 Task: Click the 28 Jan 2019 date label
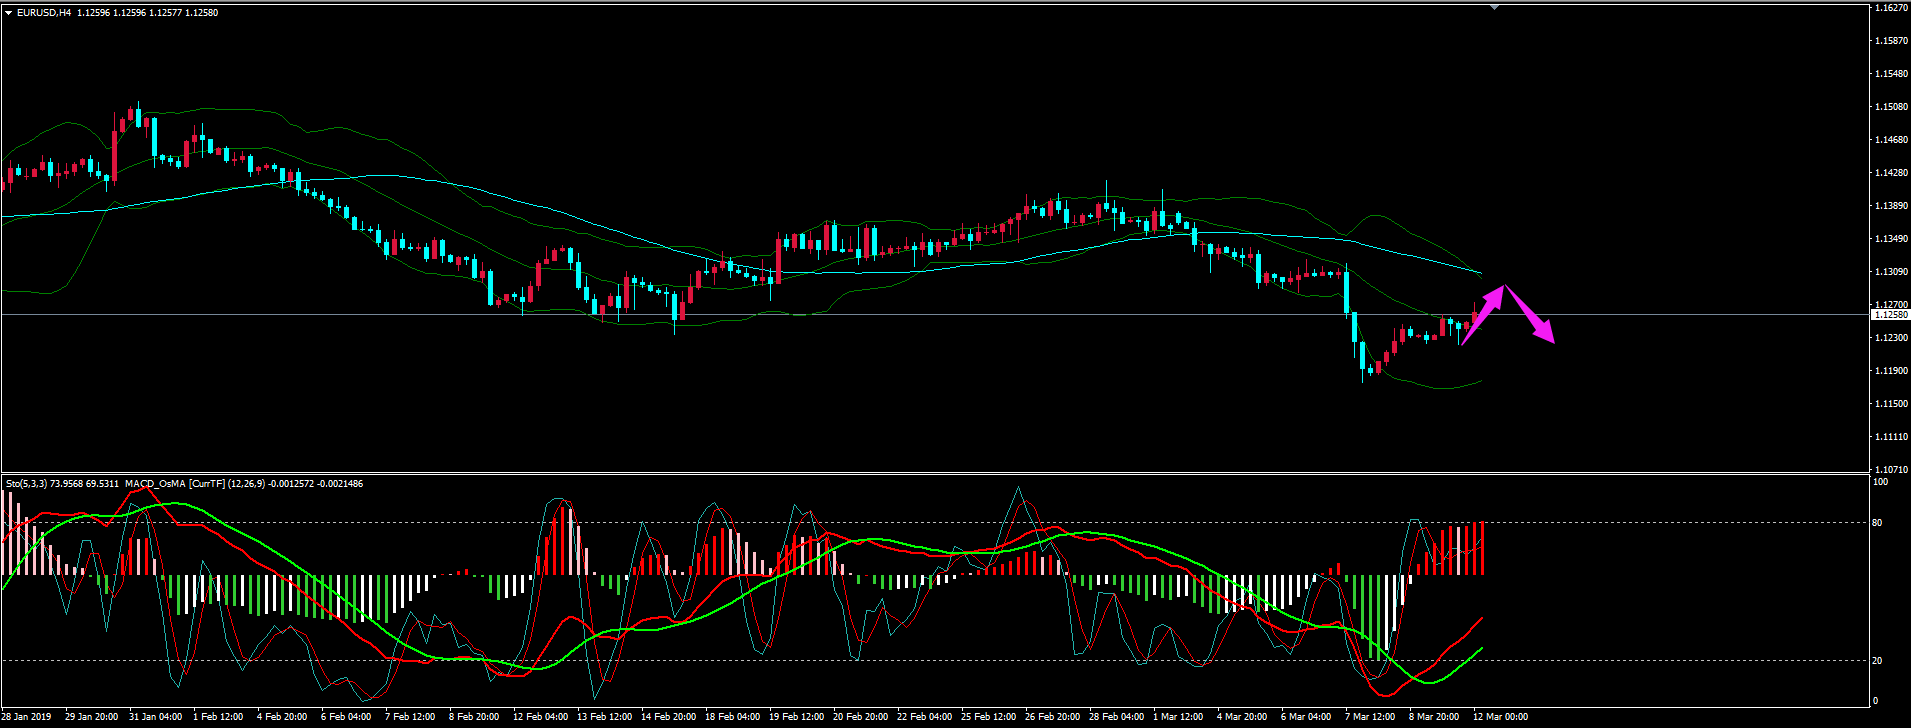pyautogui.click(x=27, y=717)
